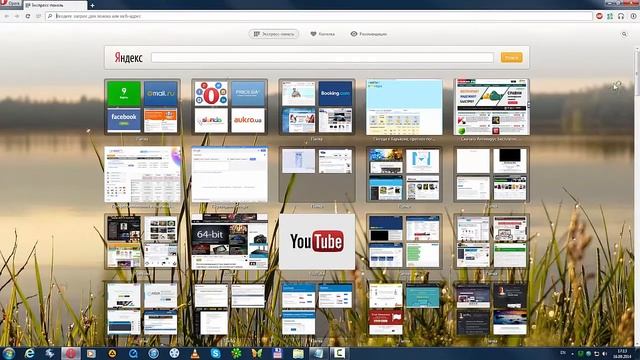Open the green ICQ flower taskbar icon
The image size is (640, 360).
pos(236,353)
